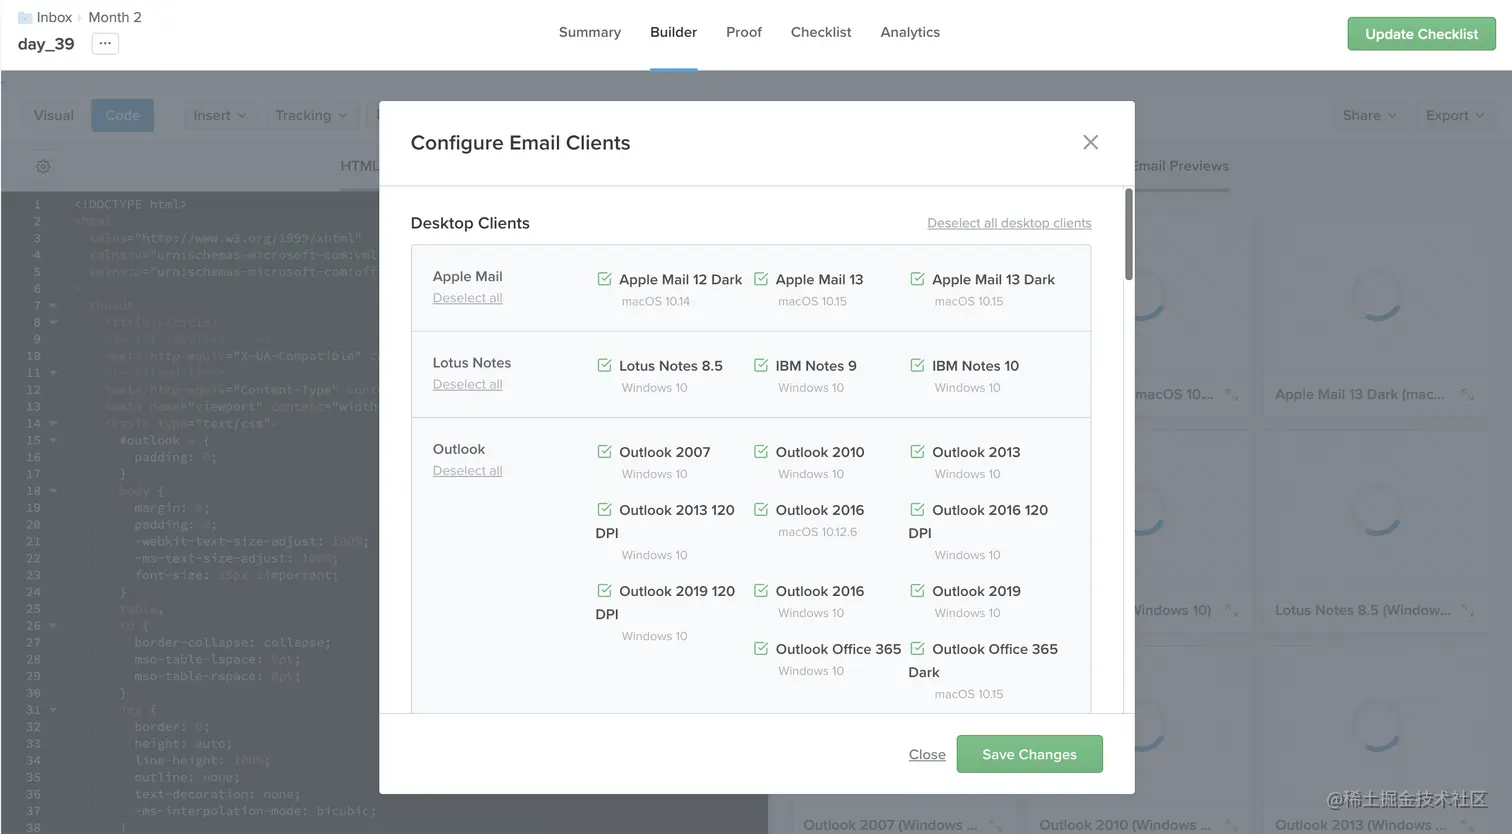The height and width of the screenshot is (834, 1512).
Task: Fold the img rule at line 31
Action: [x=53, y=710]
